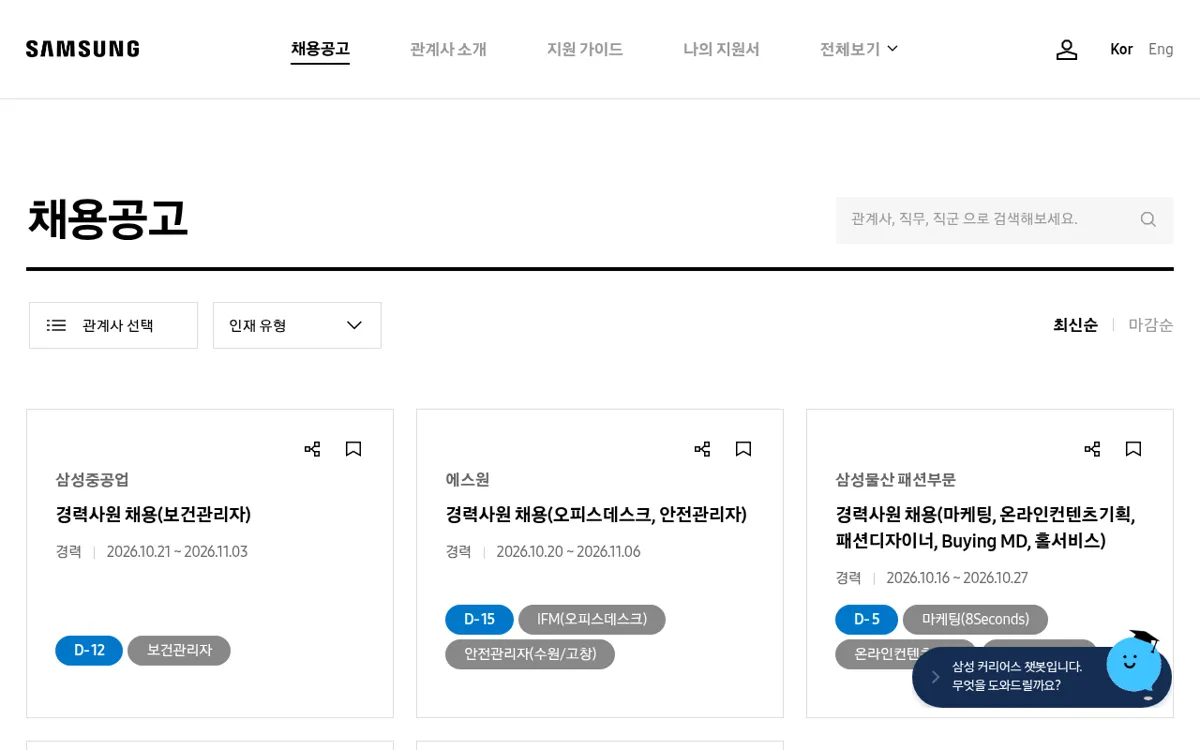This screenshot has width=1200, height=750.
Task: Open the 나의 지원서 menu
Action: [x=721, y=49]
